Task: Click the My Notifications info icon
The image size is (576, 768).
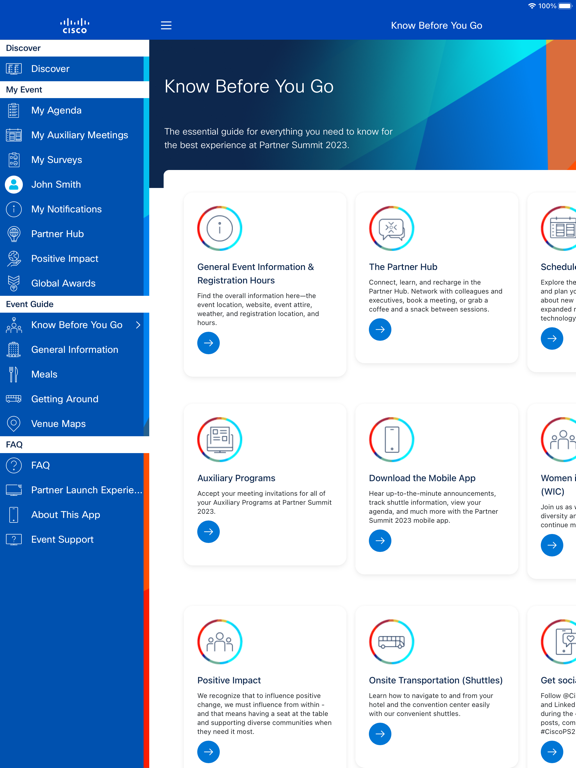Action: point(14,209)
